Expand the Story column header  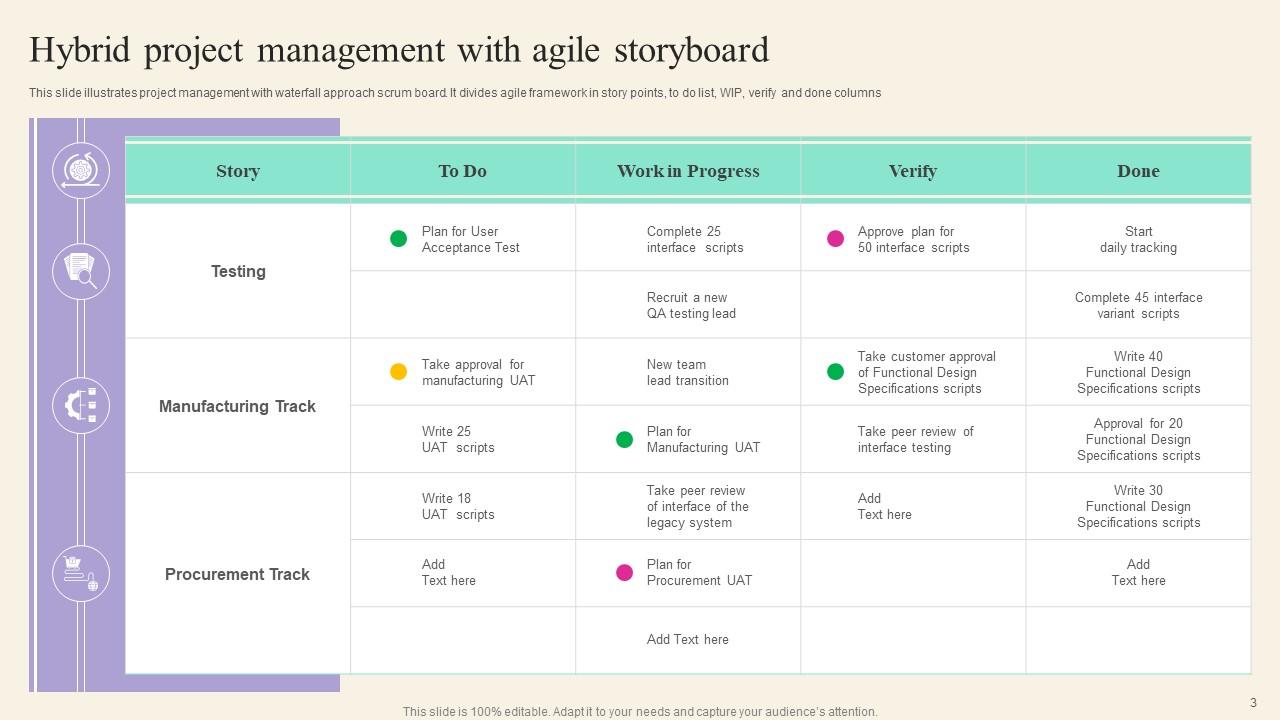pos(237,170)
